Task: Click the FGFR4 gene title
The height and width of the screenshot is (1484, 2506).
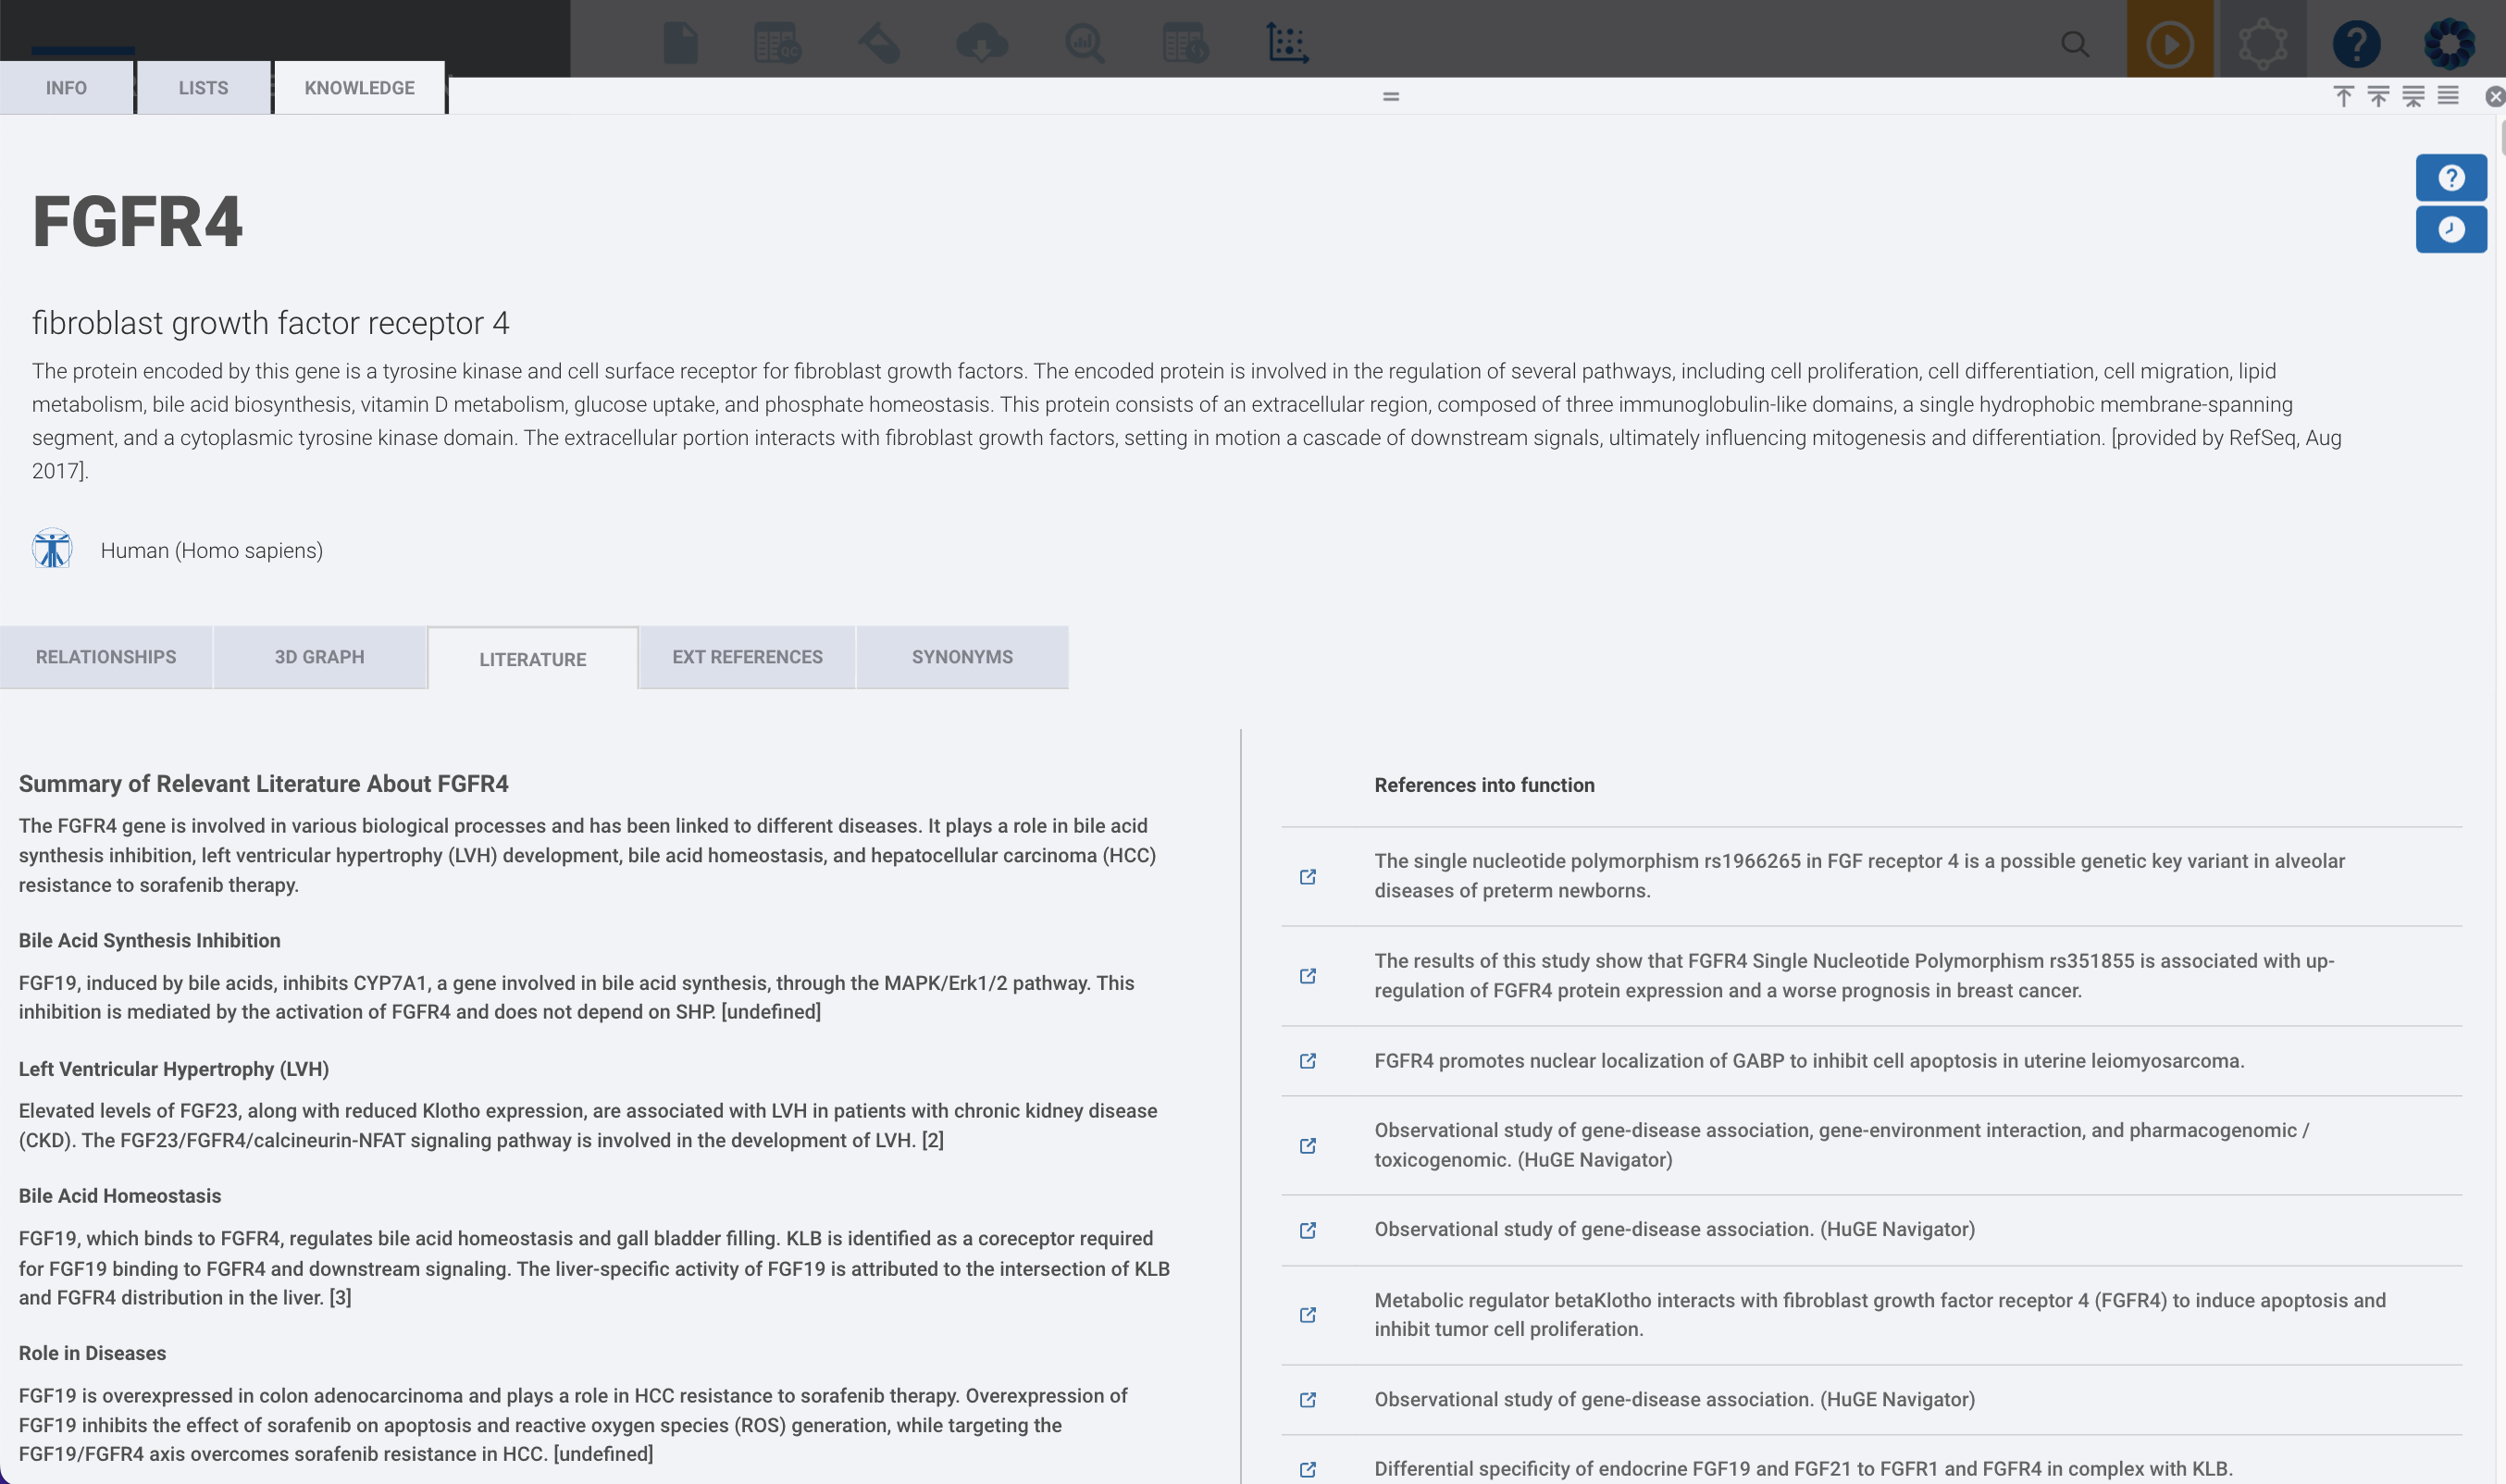Action: coord(138,221)
